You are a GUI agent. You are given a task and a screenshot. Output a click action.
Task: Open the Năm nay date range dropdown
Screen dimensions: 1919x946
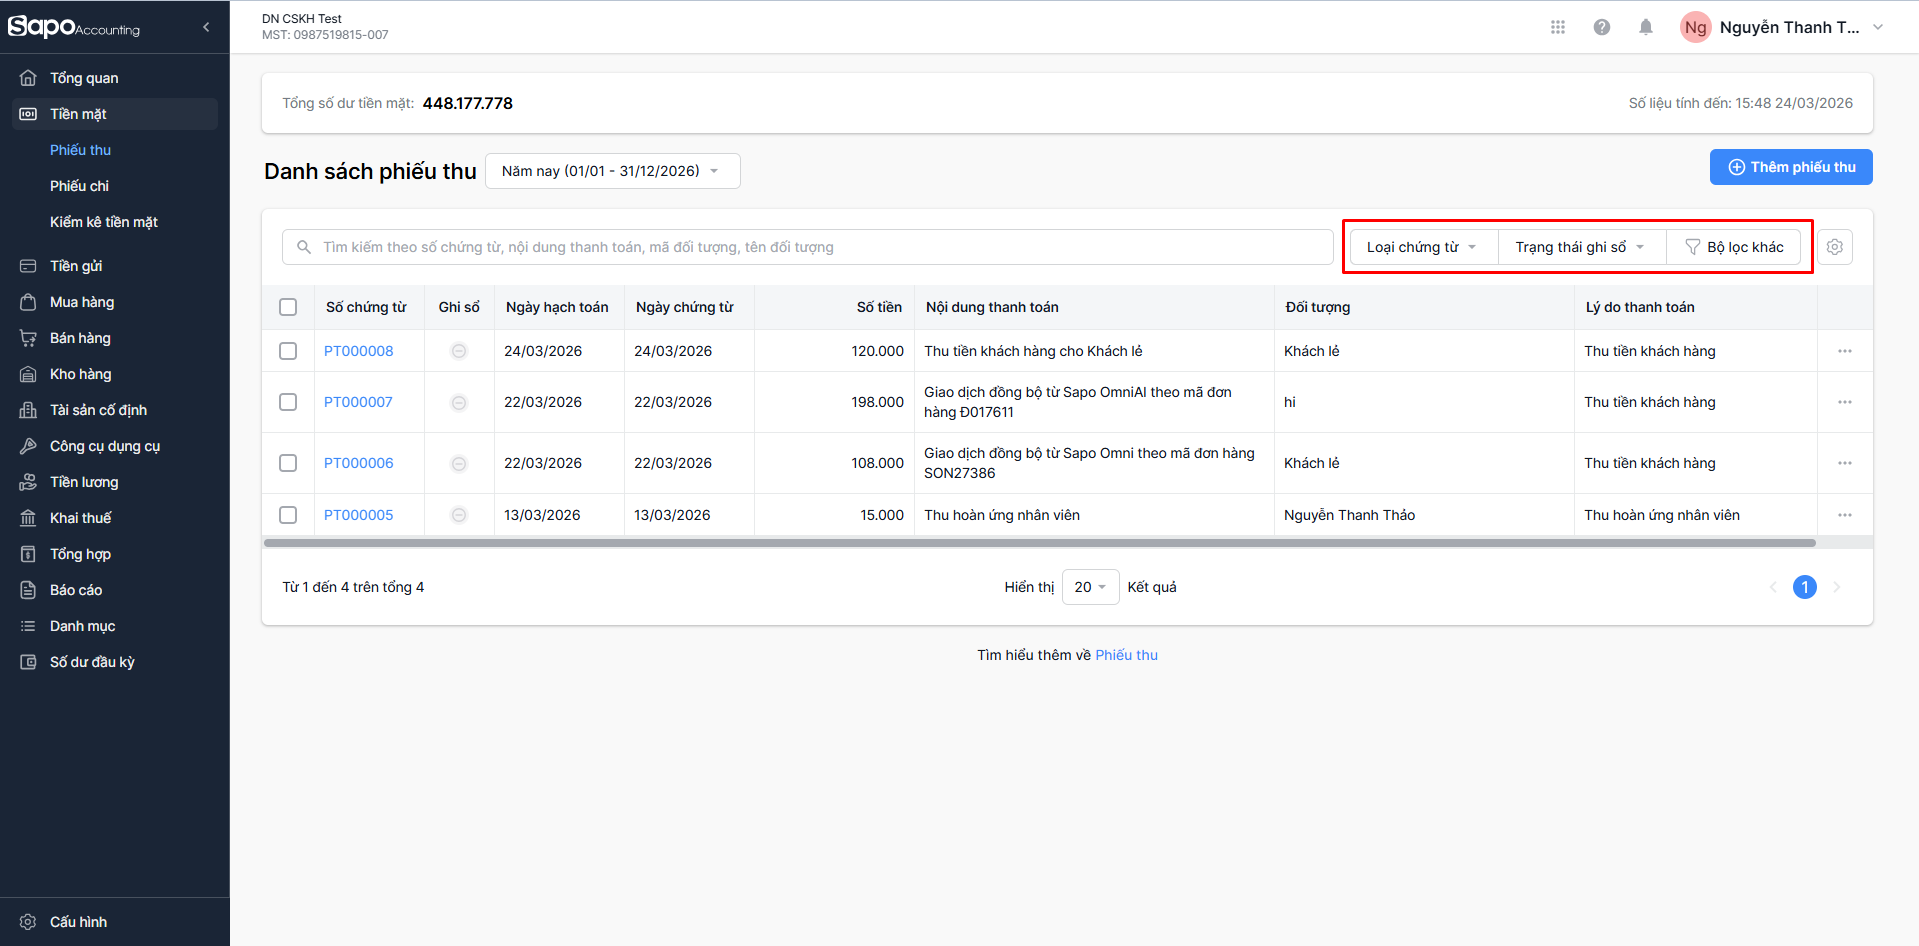611,171
